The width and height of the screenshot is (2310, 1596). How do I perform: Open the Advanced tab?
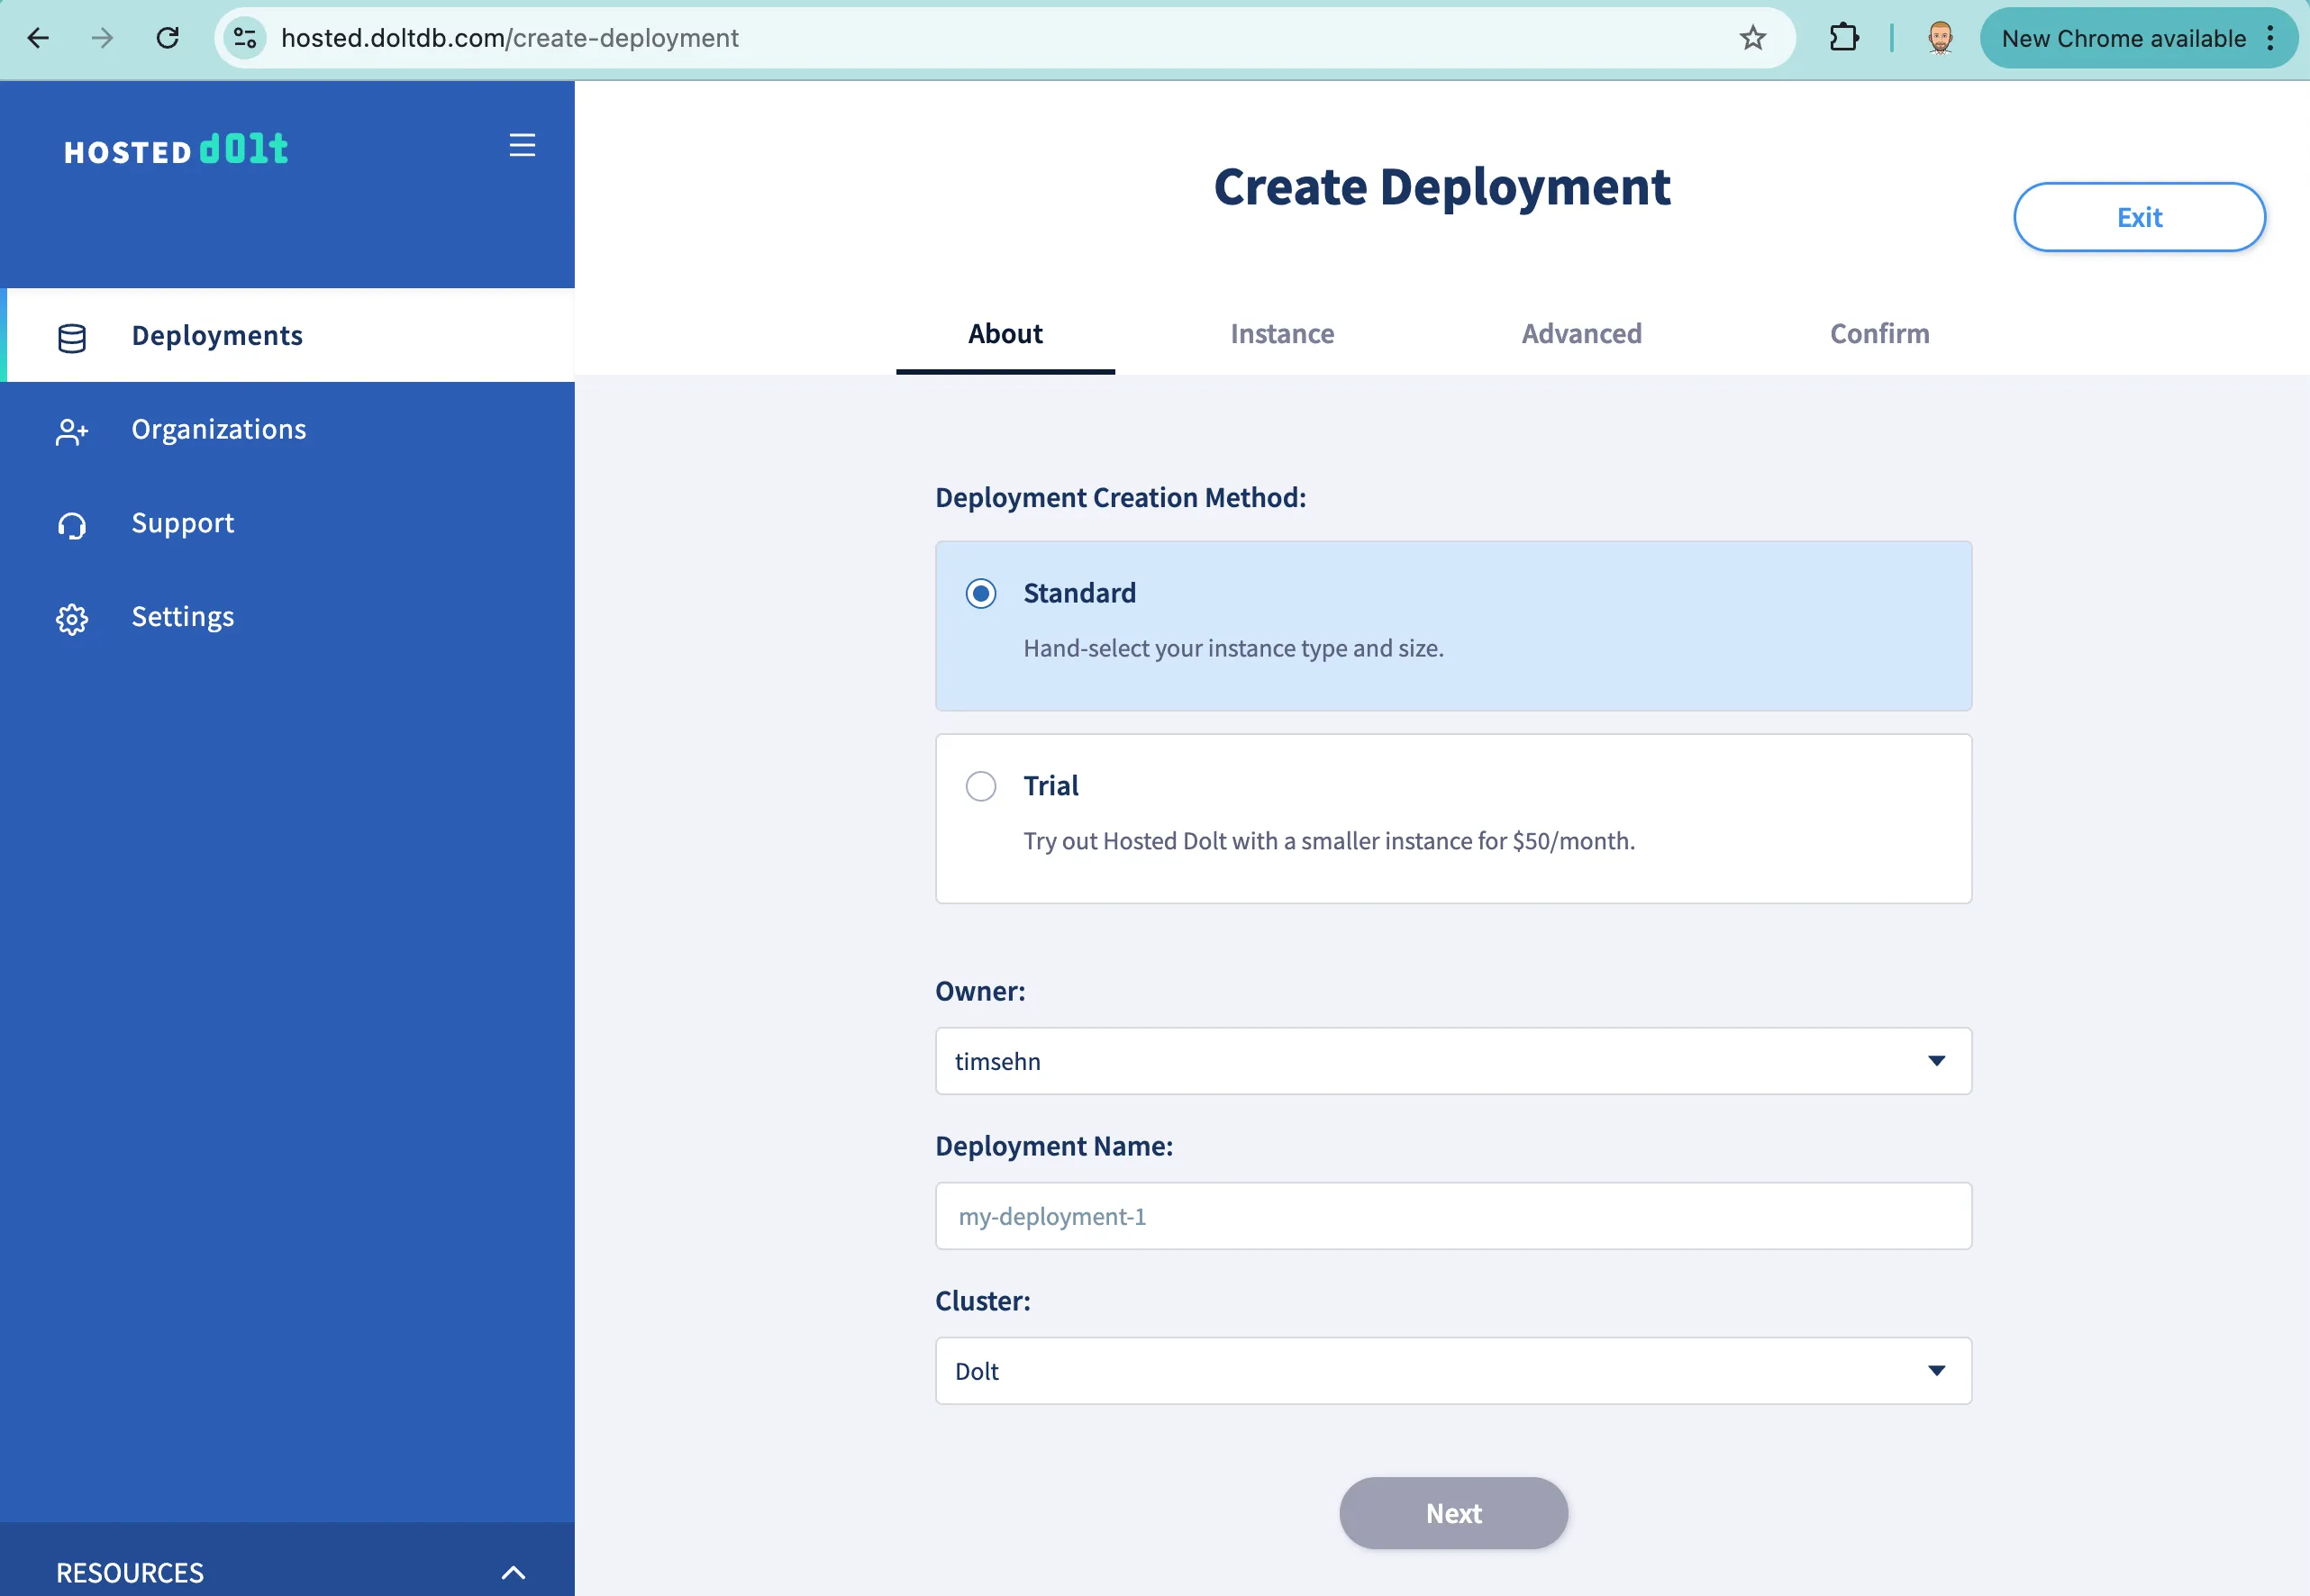tap(1581, 334)
